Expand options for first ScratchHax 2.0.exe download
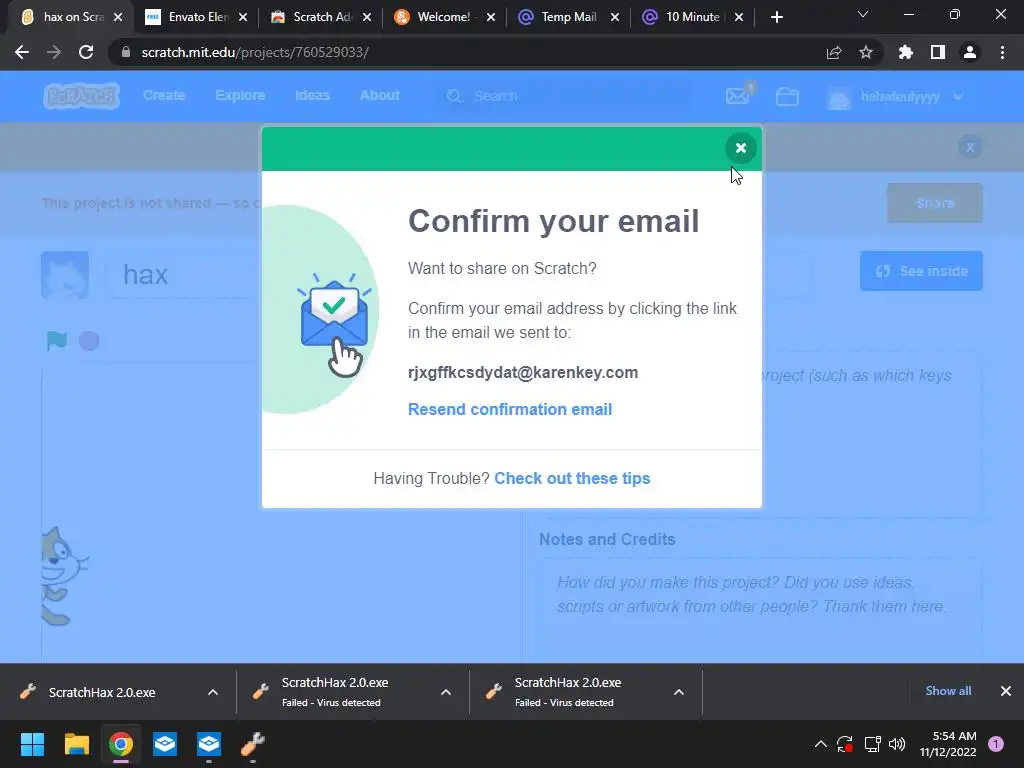This screenshot has width=1024, height=768. pos(213,692)
